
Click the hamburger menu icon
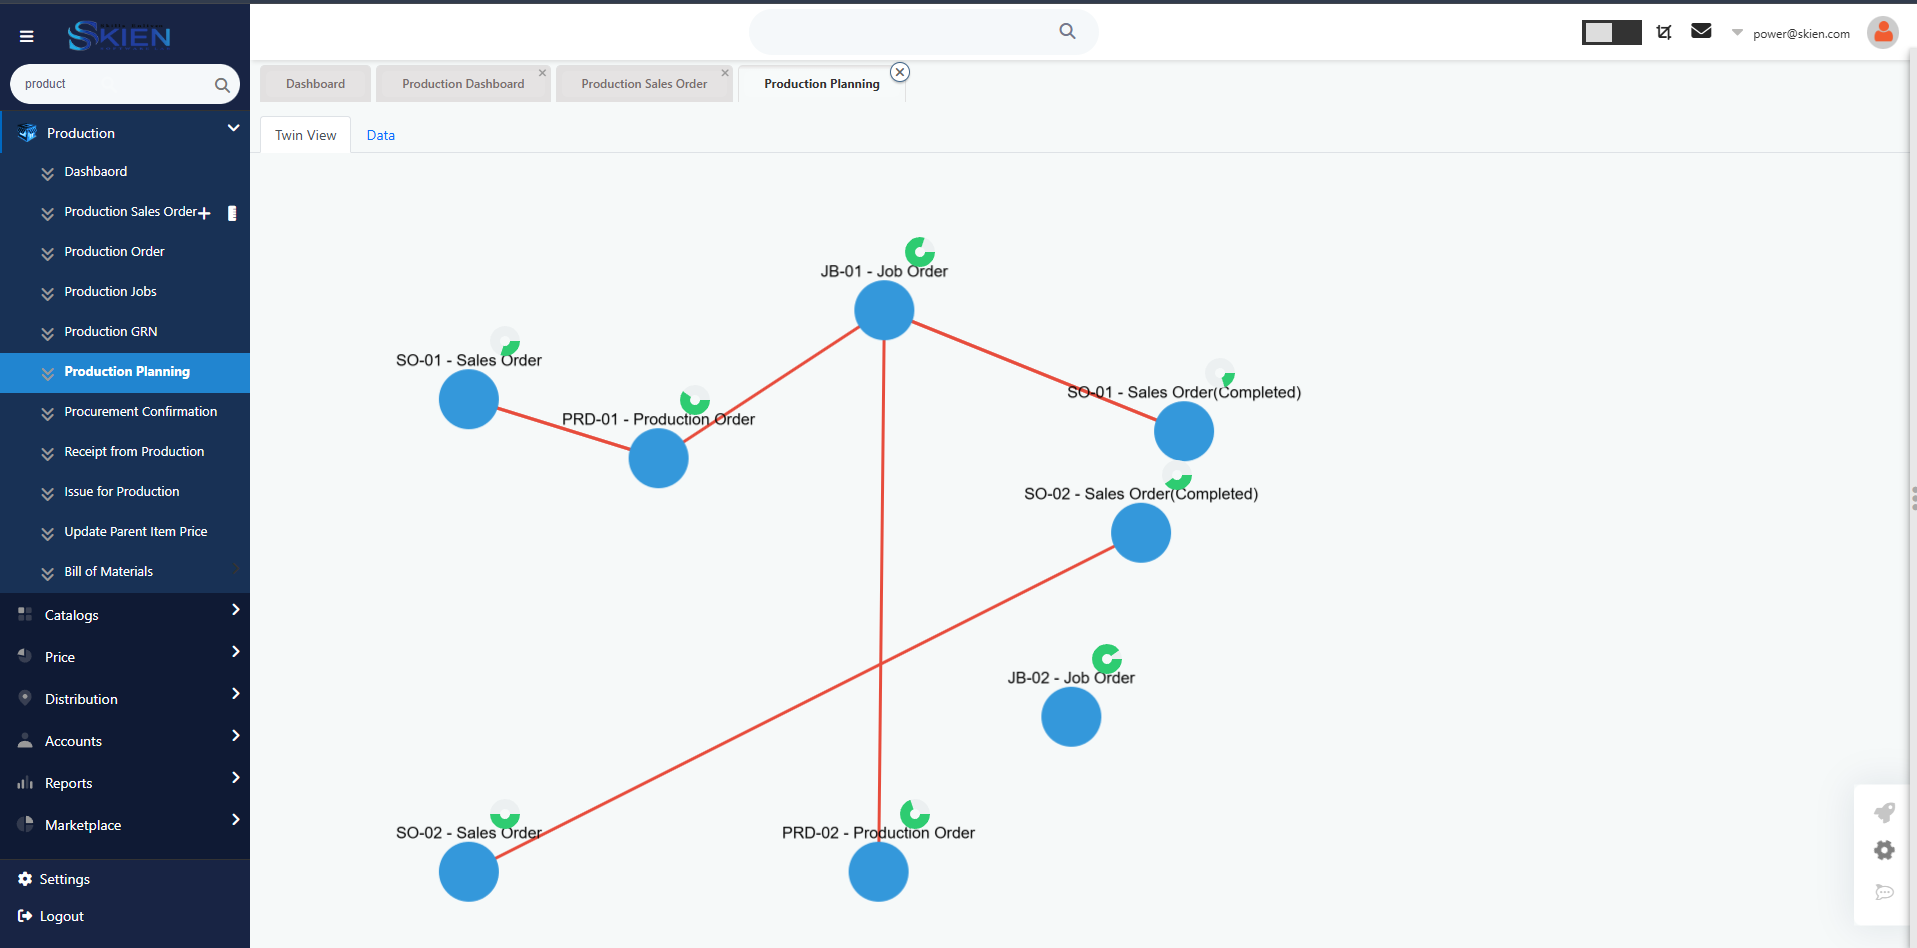(27, 37)
